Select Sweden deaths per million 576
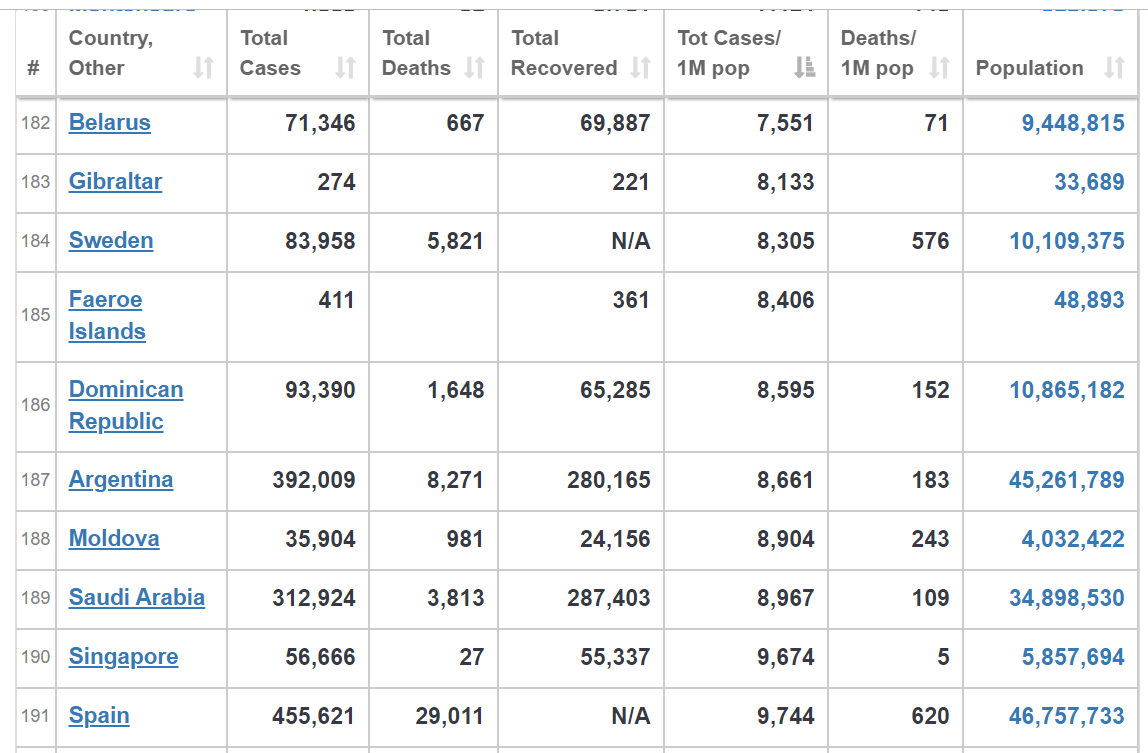The image size is (1148, 753). pos(930,241)
